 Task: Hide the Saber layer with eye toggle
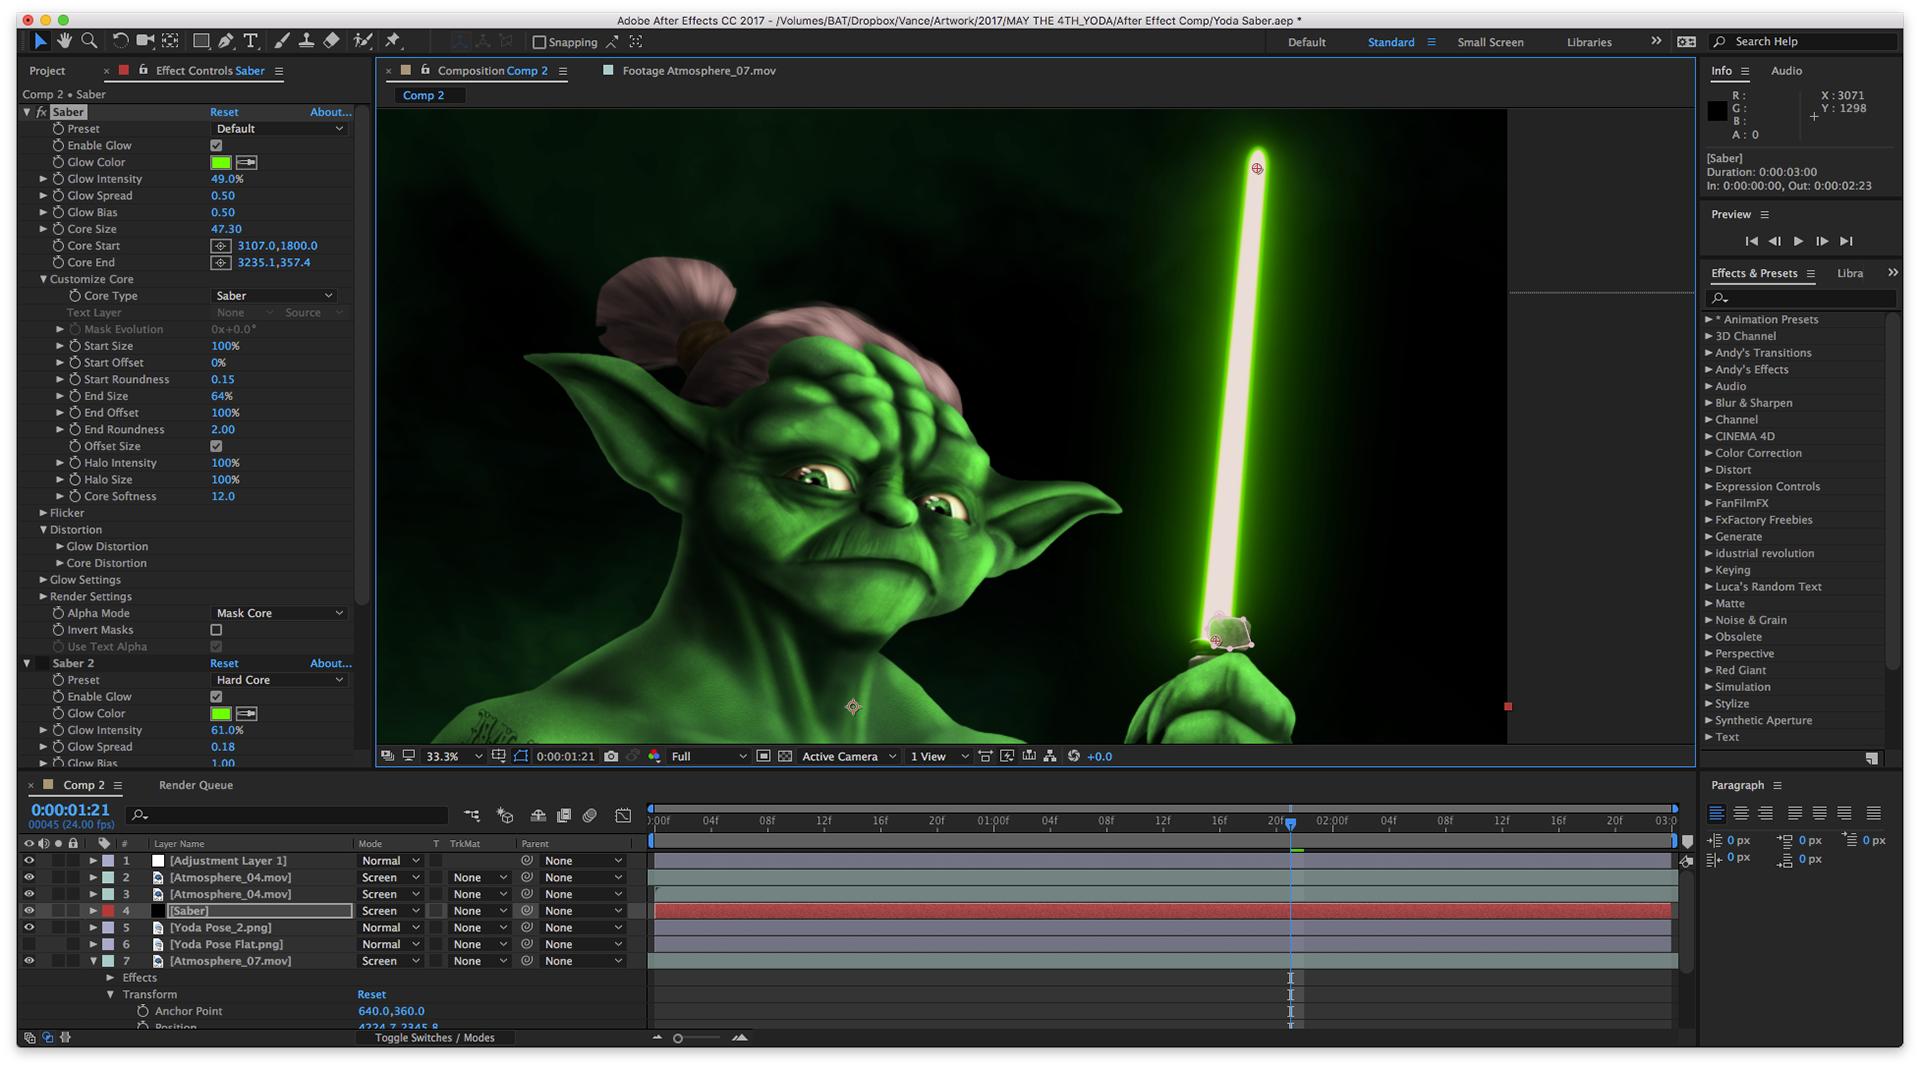29,911
